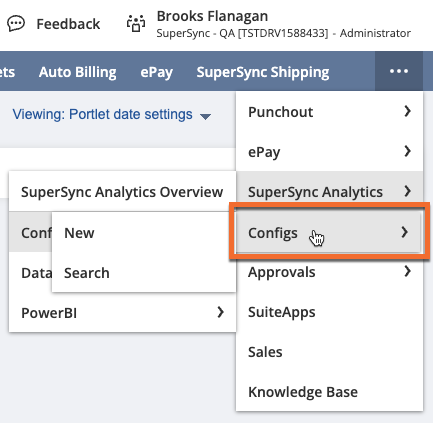Click the change role icon beside Brooks Flanagan

(x=136, y=24)
